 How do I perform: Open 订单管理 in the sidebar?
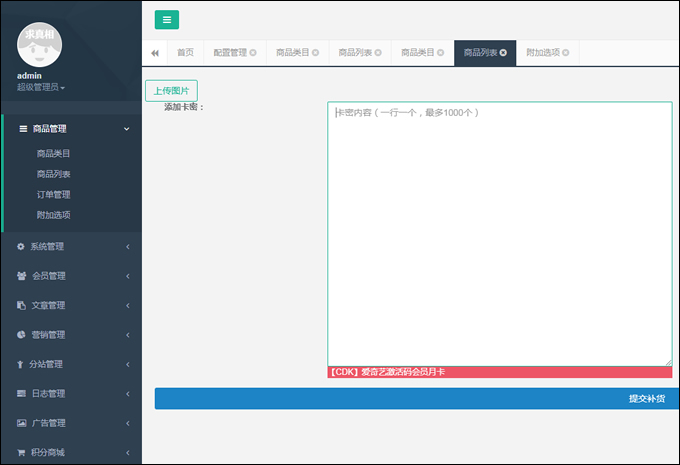coord(53,194)
